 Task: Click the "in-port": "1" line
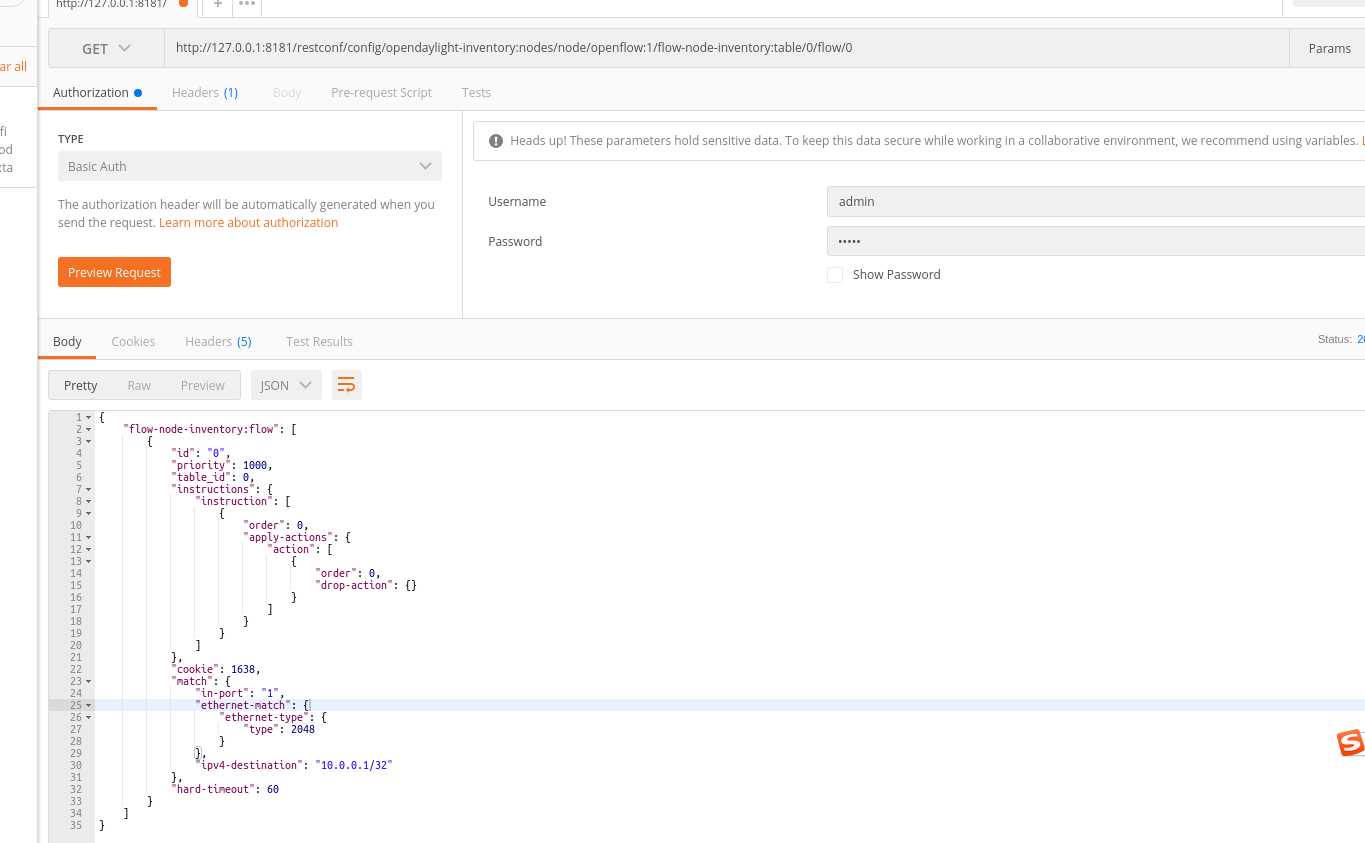[x=240, y=693]
